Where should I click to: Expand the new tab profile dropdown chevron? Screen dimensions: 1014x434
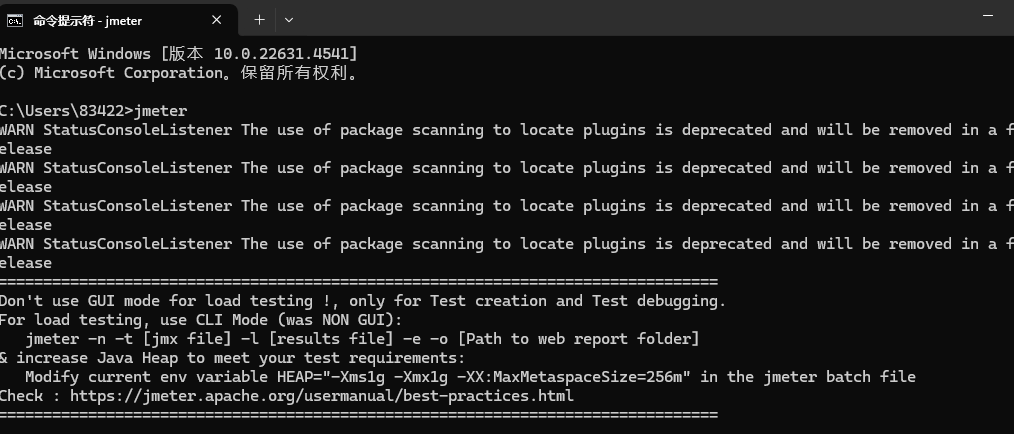pos(289,20)
